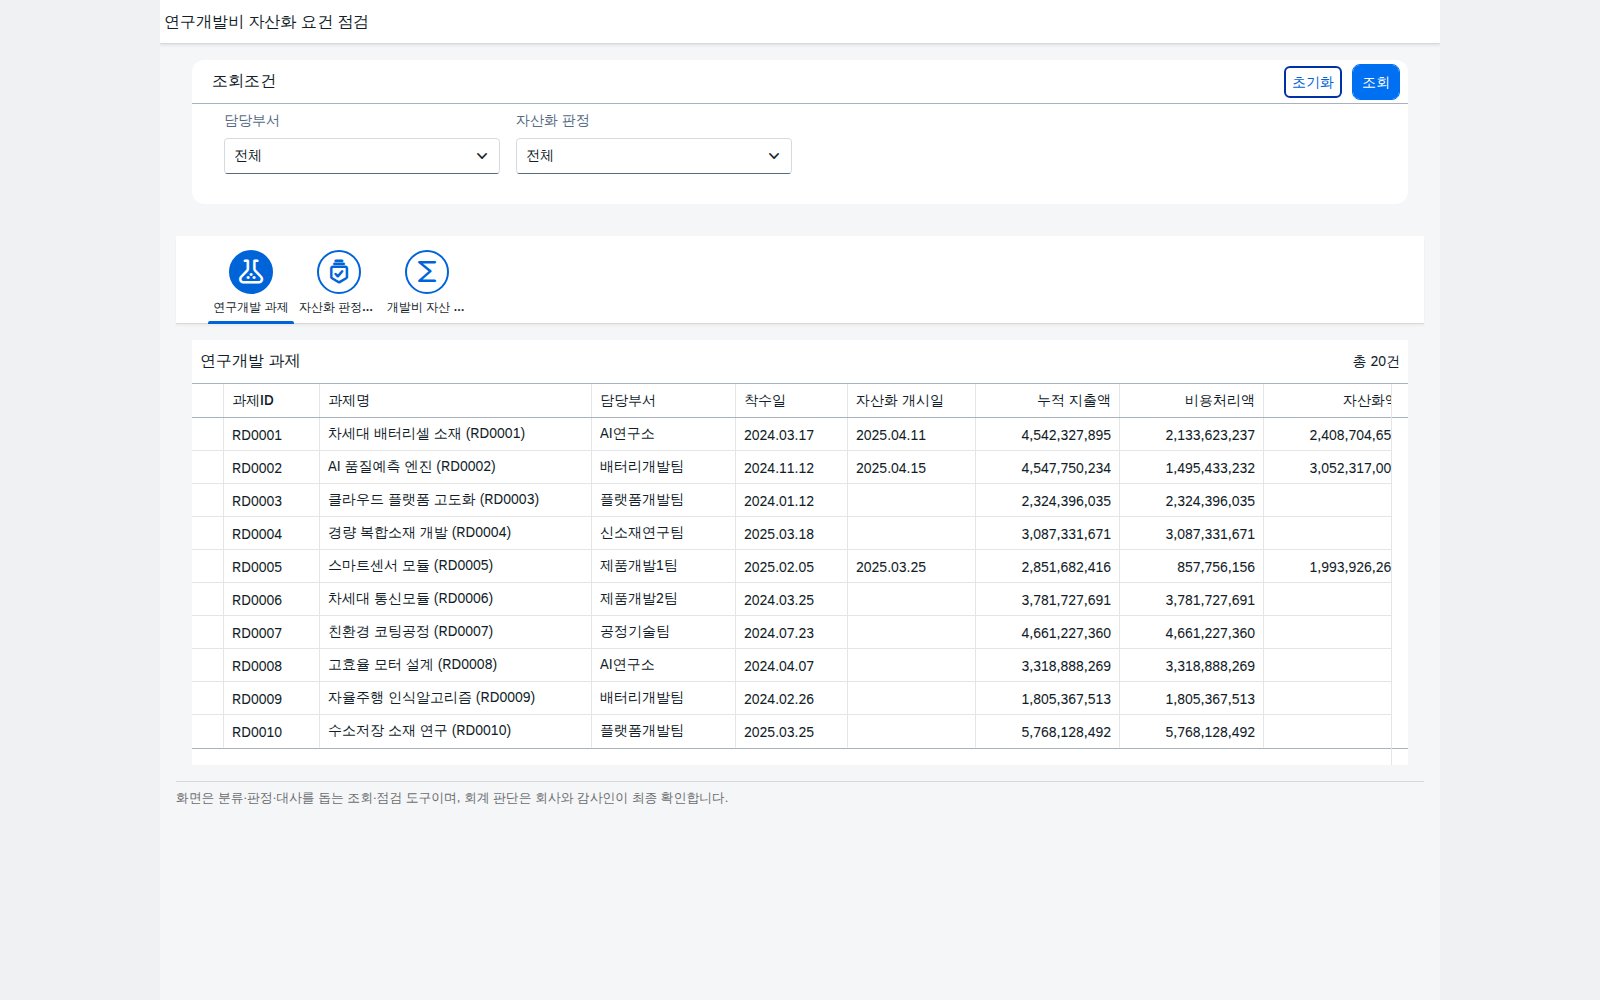Click cumulative amount 2,851,682,416

click(1066, 567)
